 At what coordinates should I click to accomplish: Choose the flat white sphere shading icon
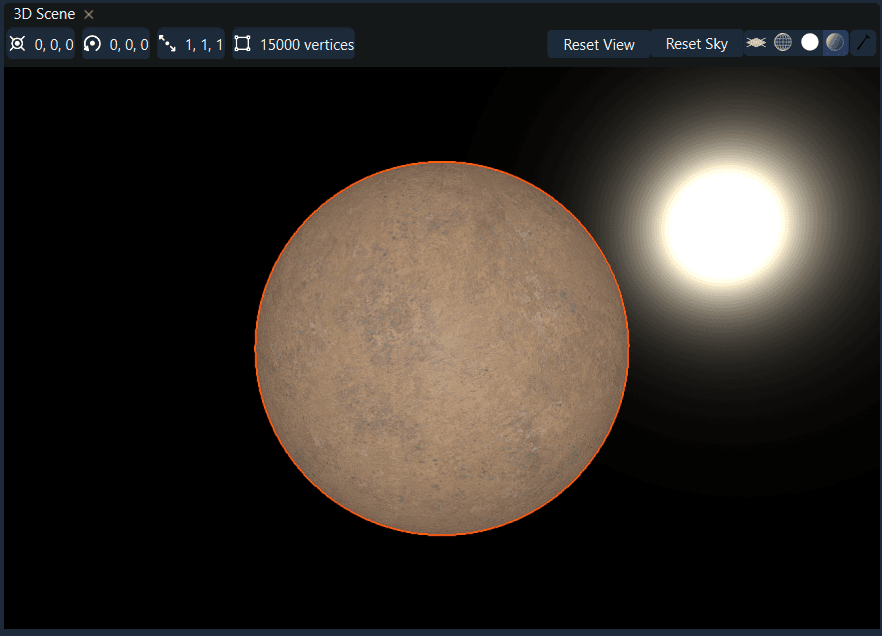click(809, 42)
